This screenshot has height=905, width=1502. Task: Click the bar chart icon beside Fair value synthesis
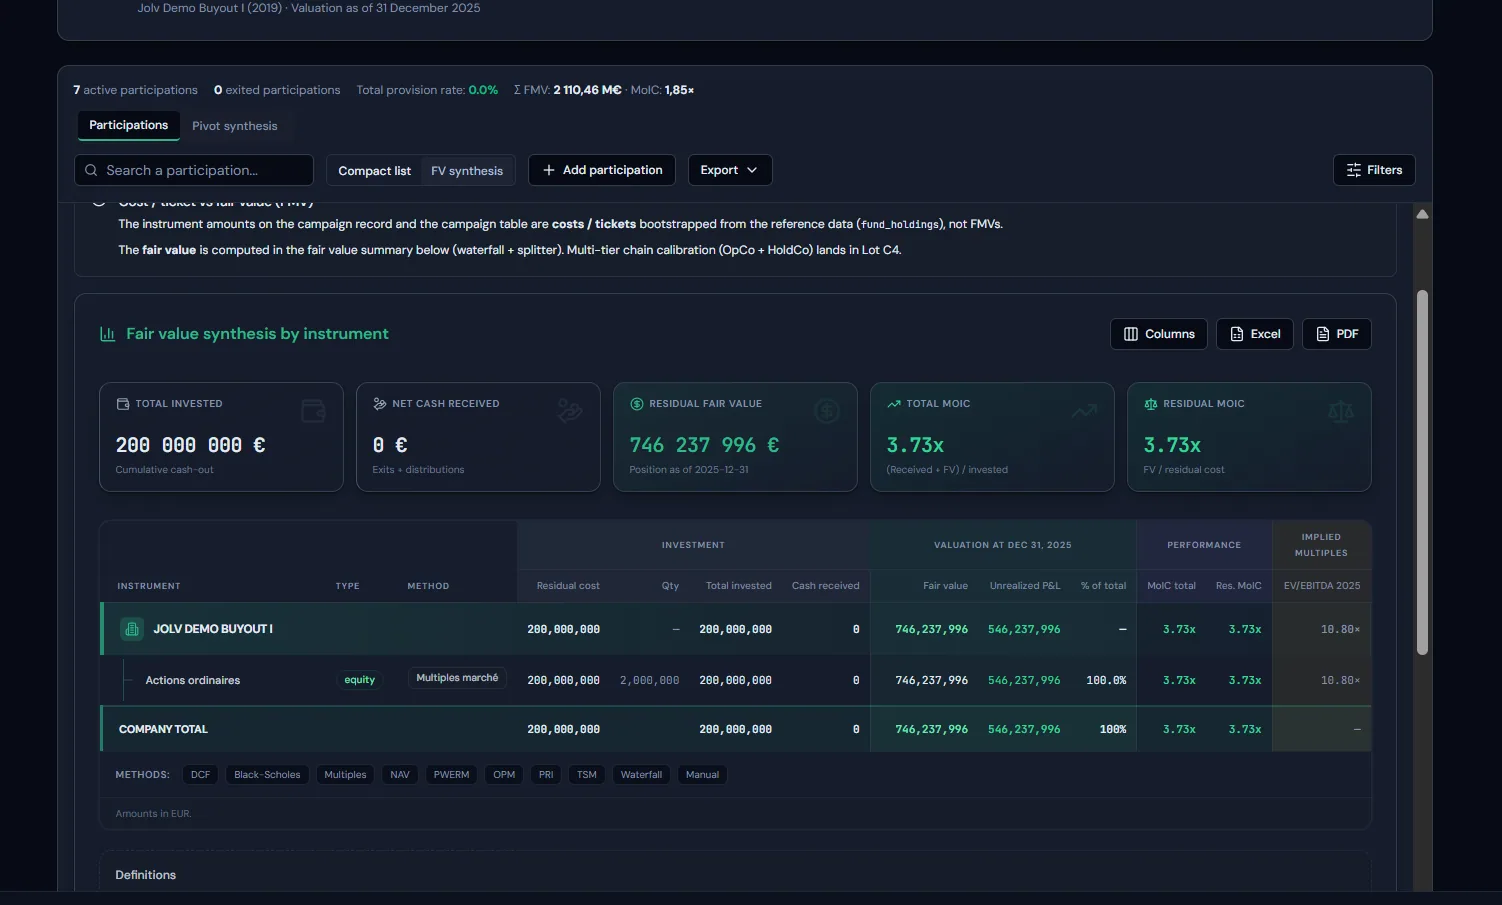(108, 334)
